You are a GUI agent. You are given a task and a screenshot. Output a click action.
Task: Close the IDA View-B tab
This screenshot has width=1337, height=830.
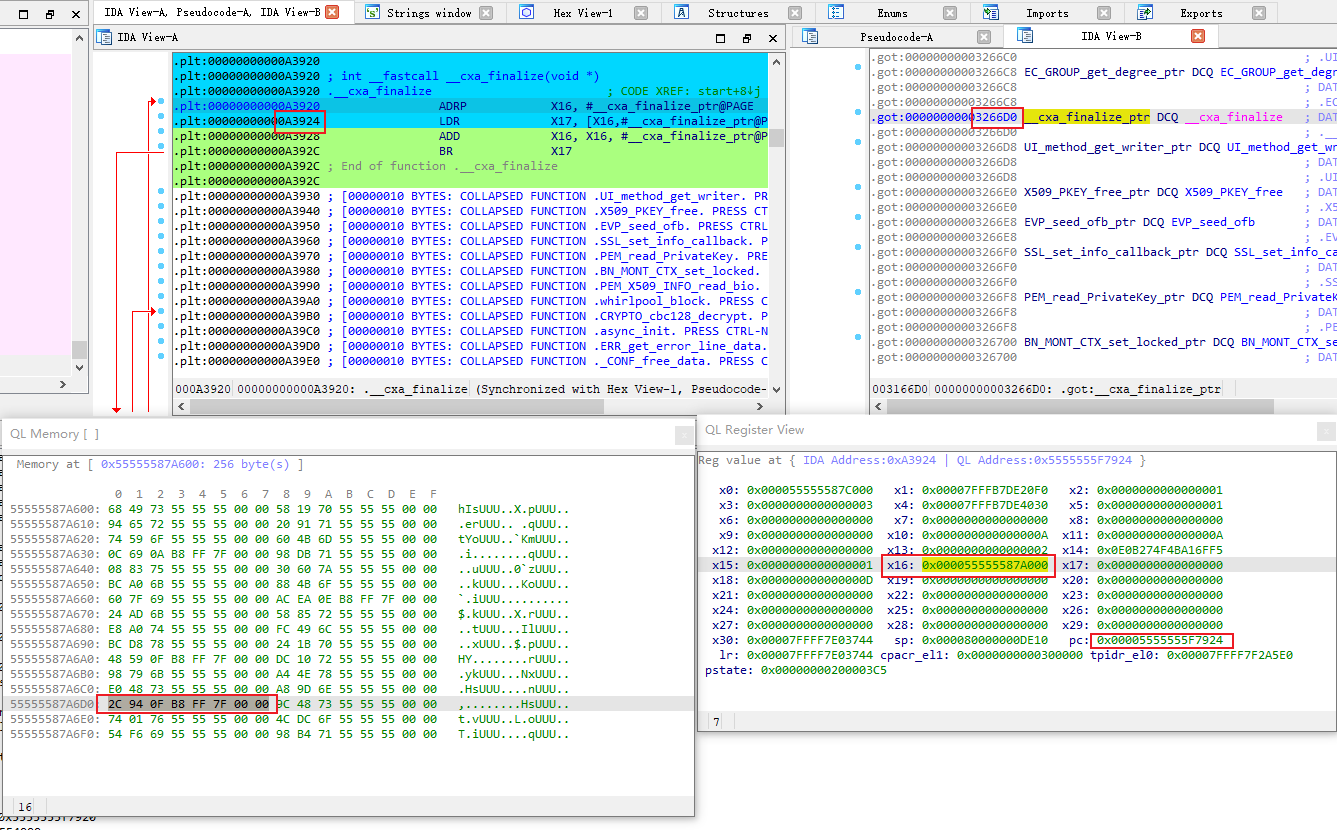[1197, 36]
